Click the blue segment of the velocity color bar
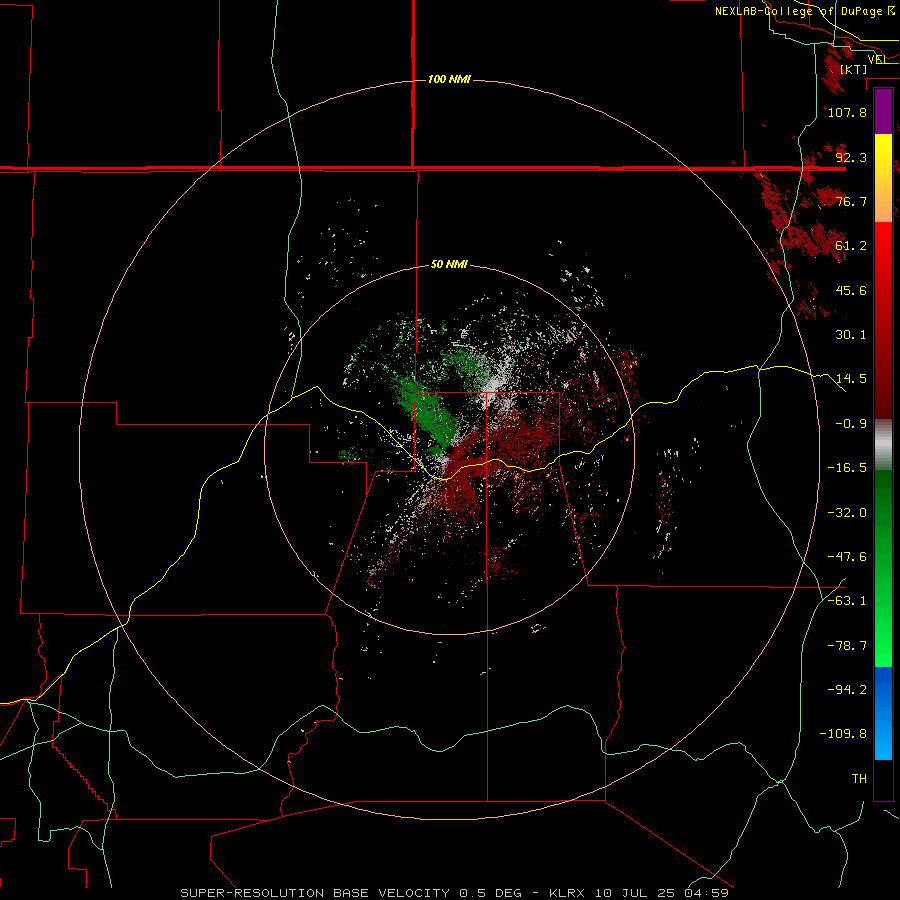 [883, 713]
